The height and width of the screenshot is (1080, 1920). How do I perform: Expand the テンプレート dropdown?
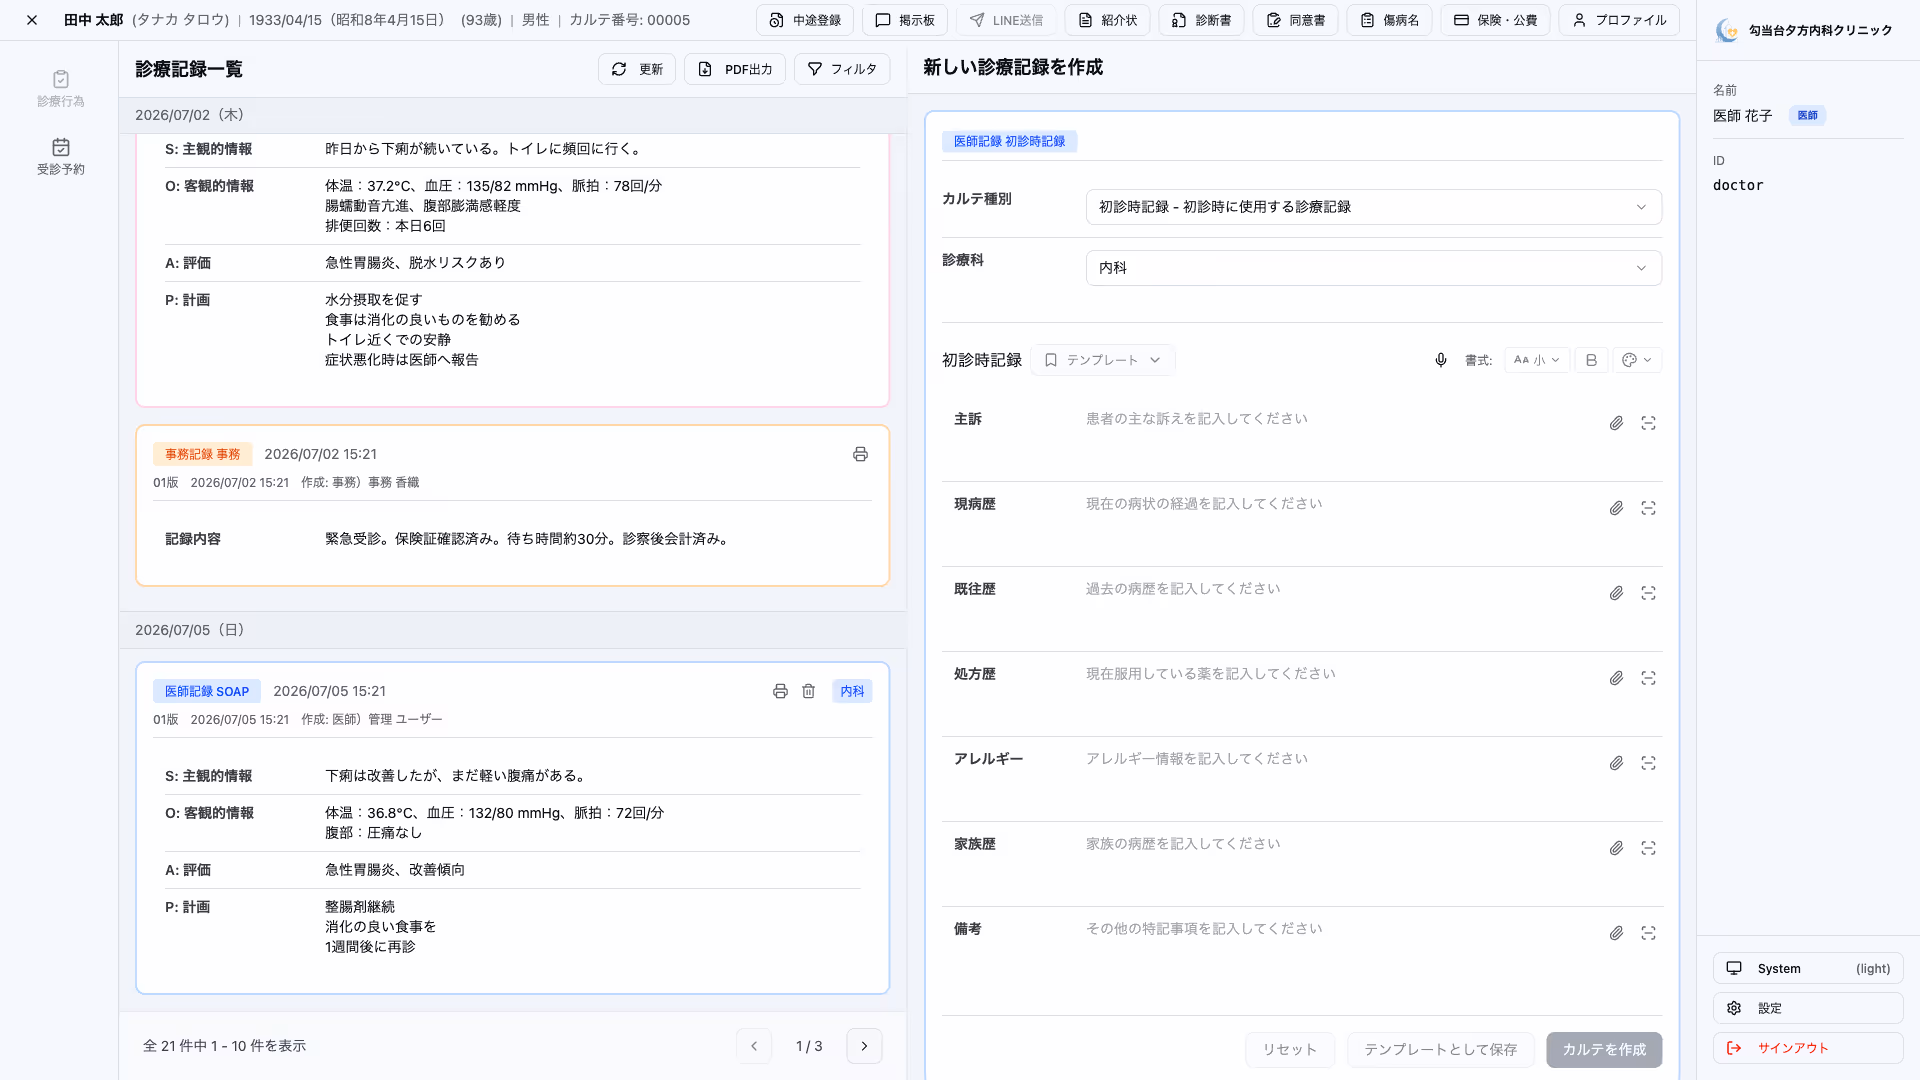[x=1102, y=360]
